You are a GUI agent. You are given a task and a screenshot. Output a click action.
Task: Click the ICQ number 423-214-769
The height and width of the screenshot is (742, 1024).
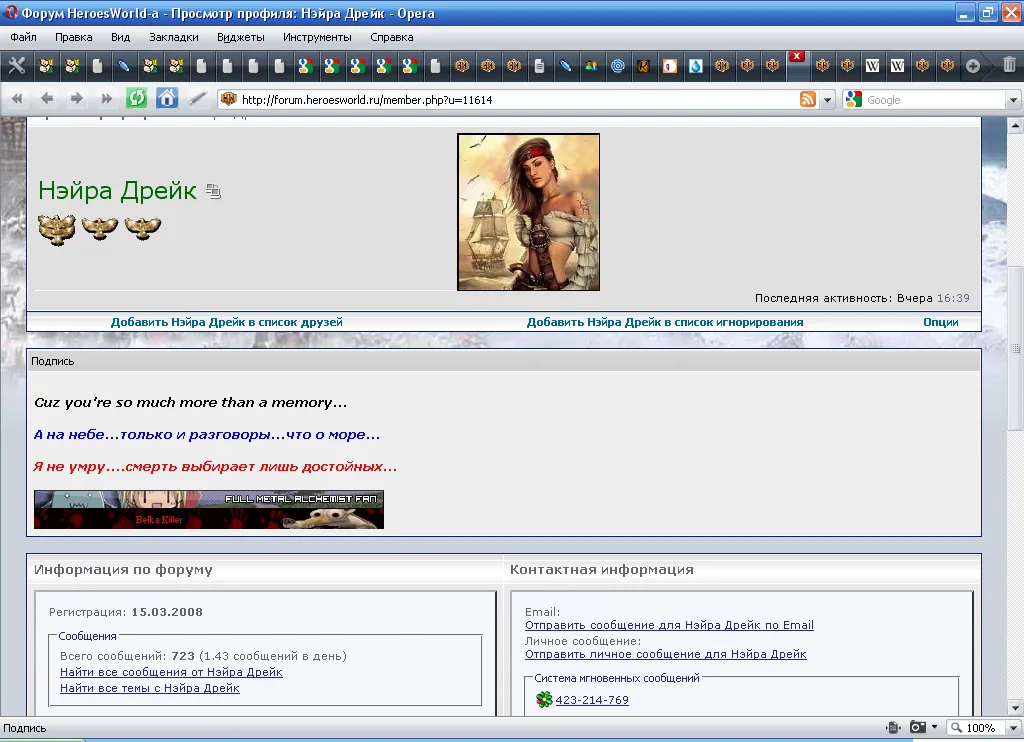pos(592,700)
